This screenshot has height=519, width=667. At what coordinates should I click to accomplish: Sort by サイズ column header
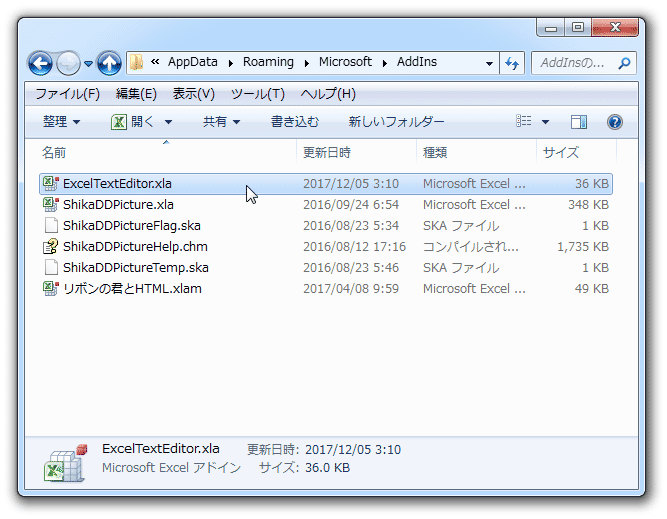(561, 152)
